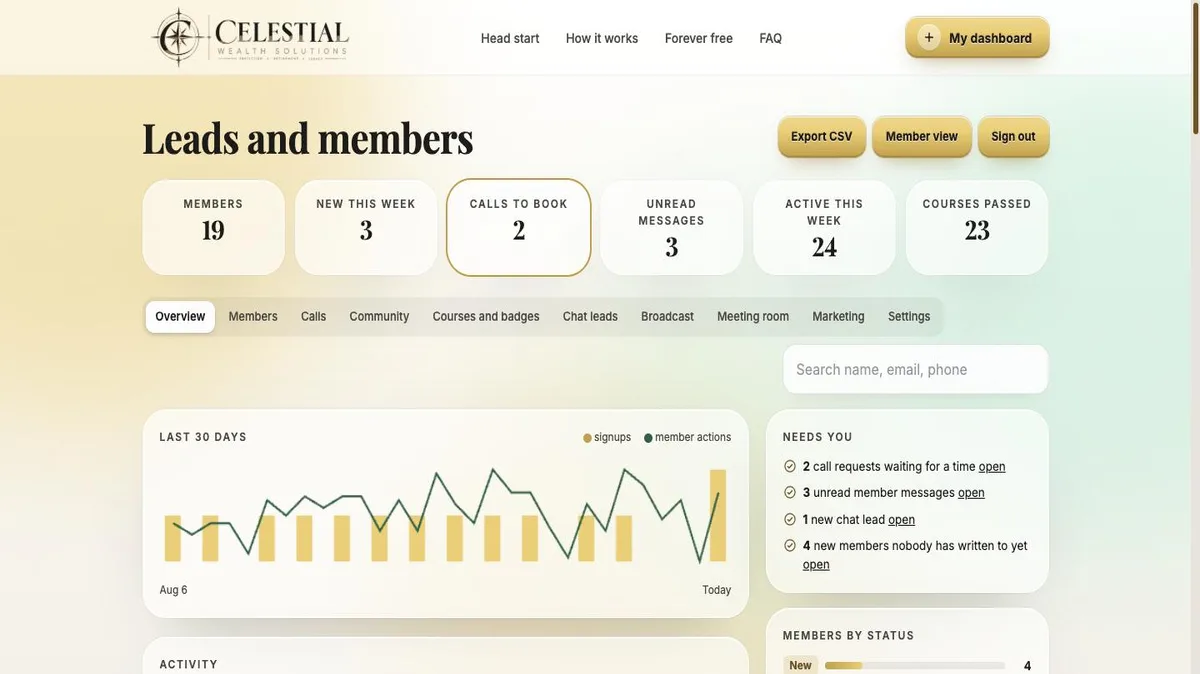The height and width of the screenshot is (674, 1200).
Task: Open the FAQ navigation link
Action: (x=771, y=38)
